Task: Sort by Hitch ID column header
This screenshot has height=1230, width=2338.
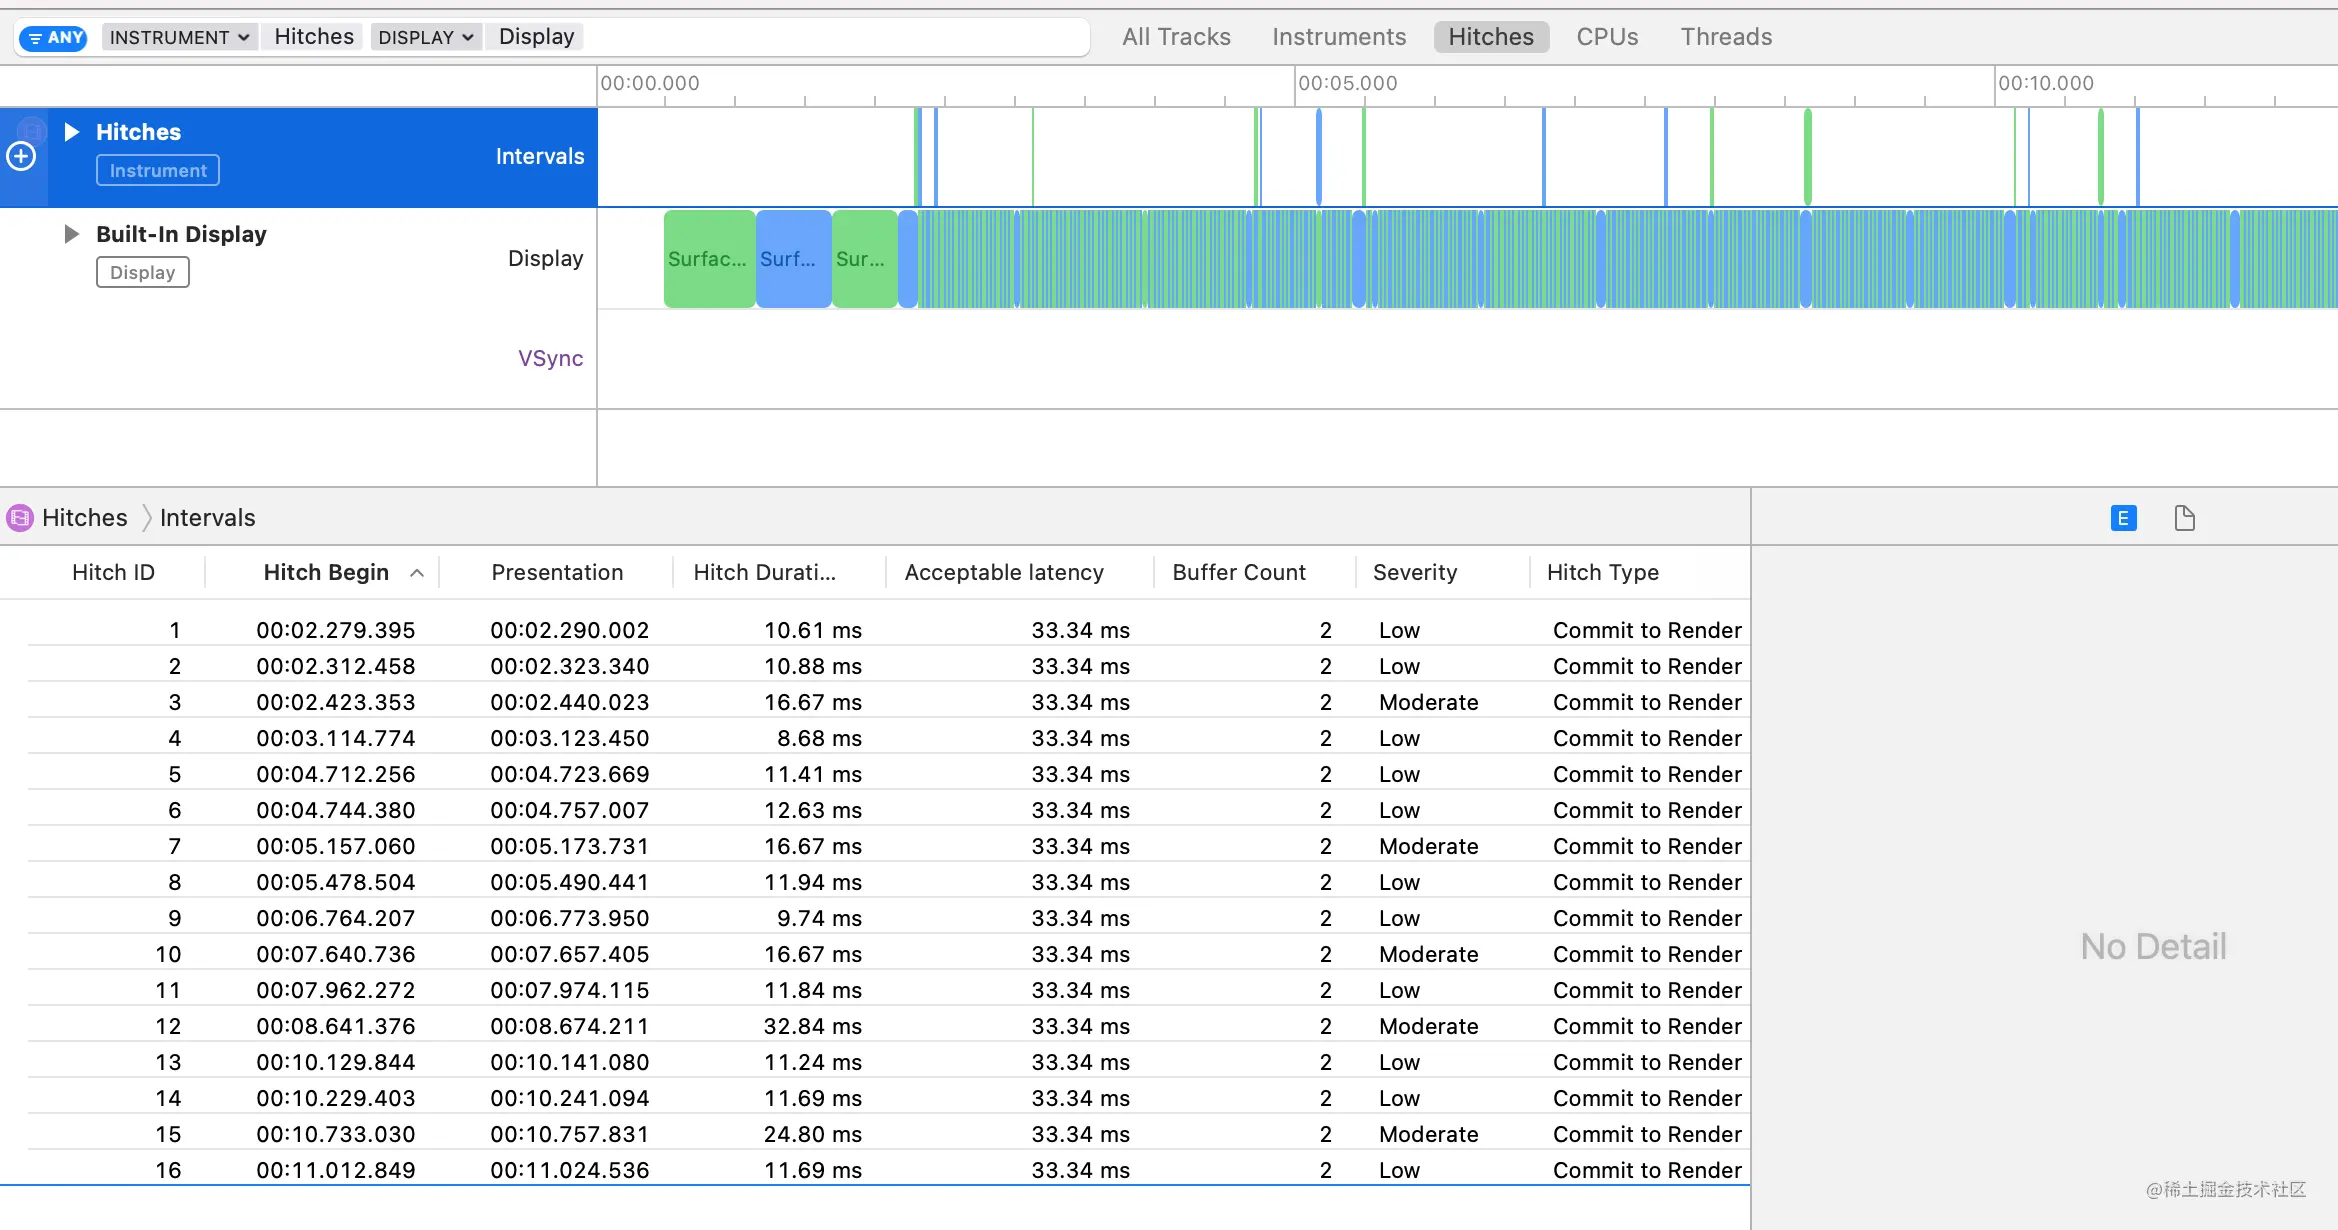Action: point(113,573)
